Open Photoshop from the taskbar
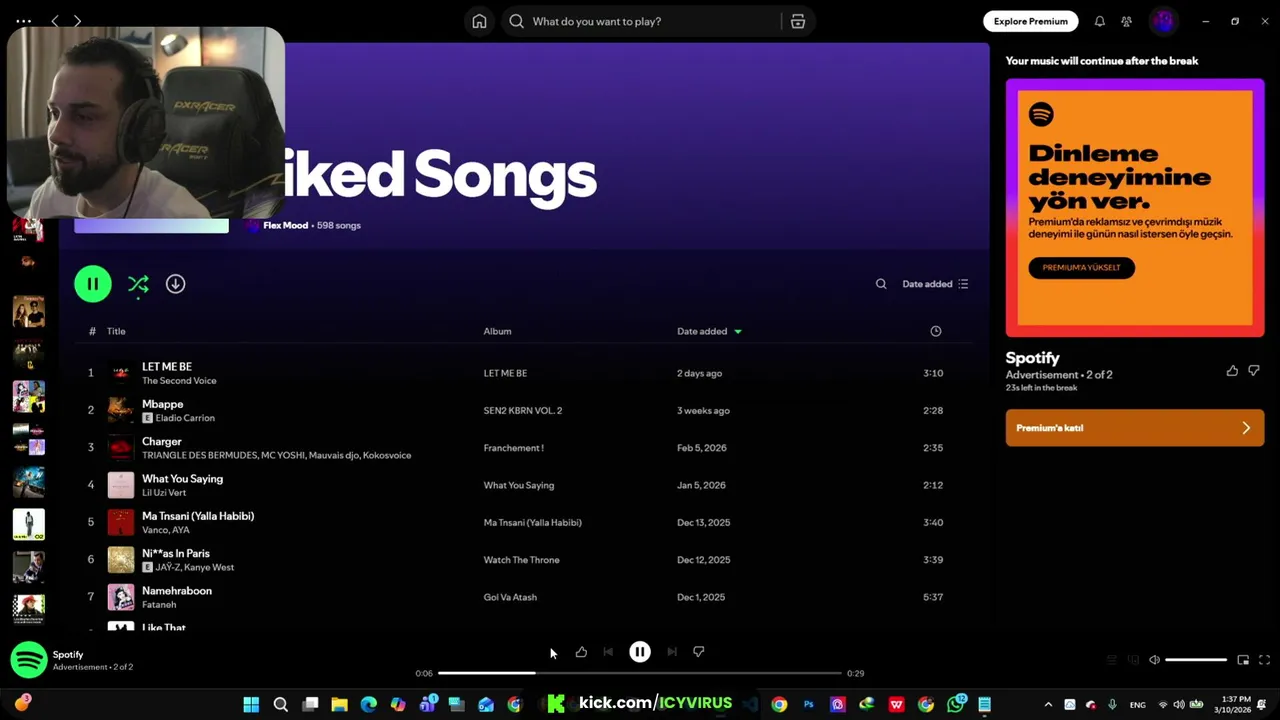Viewport: 1280px width, 720px height. click(809, 705)
